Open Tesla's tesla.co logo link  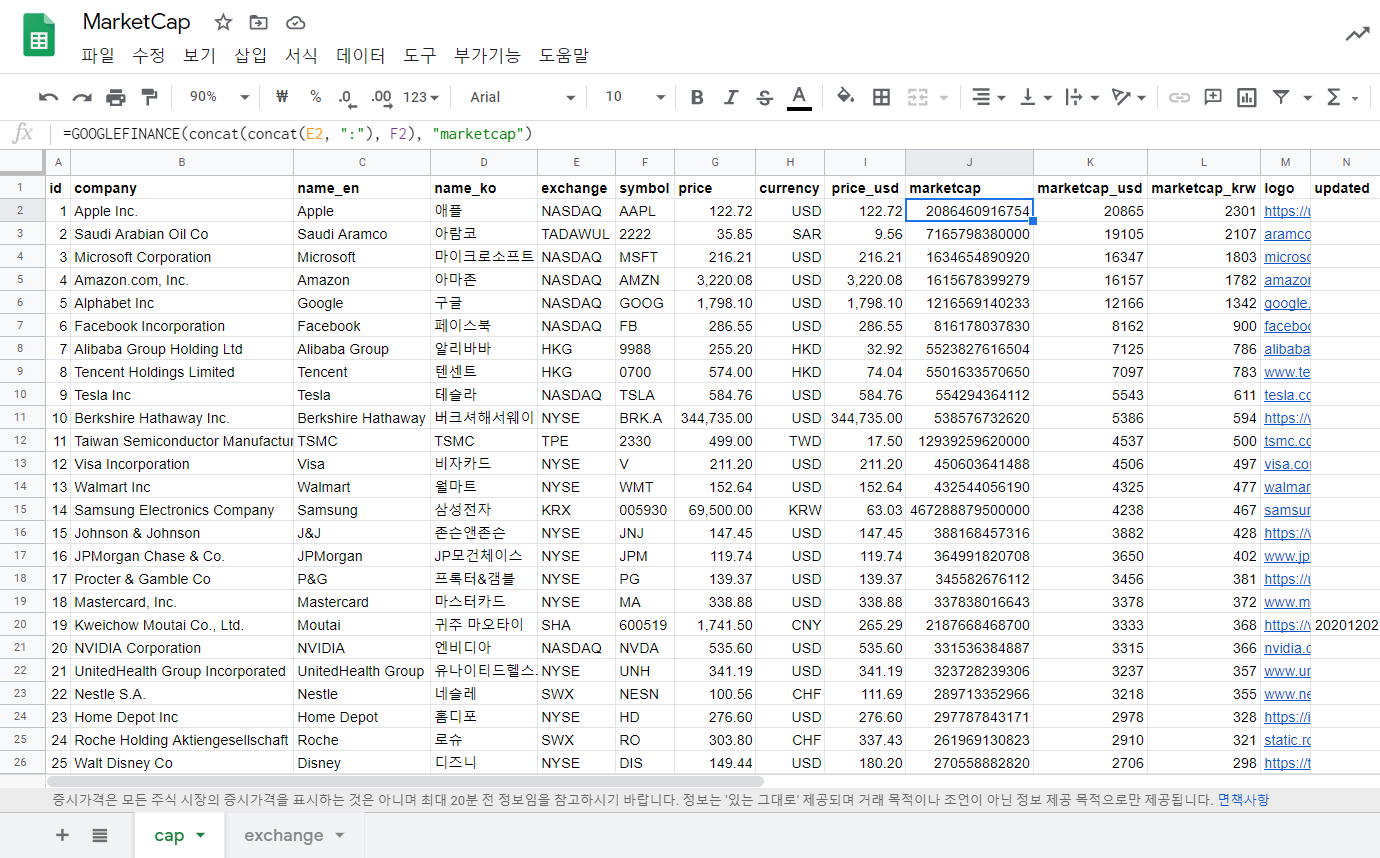[x=1287, y=395]
